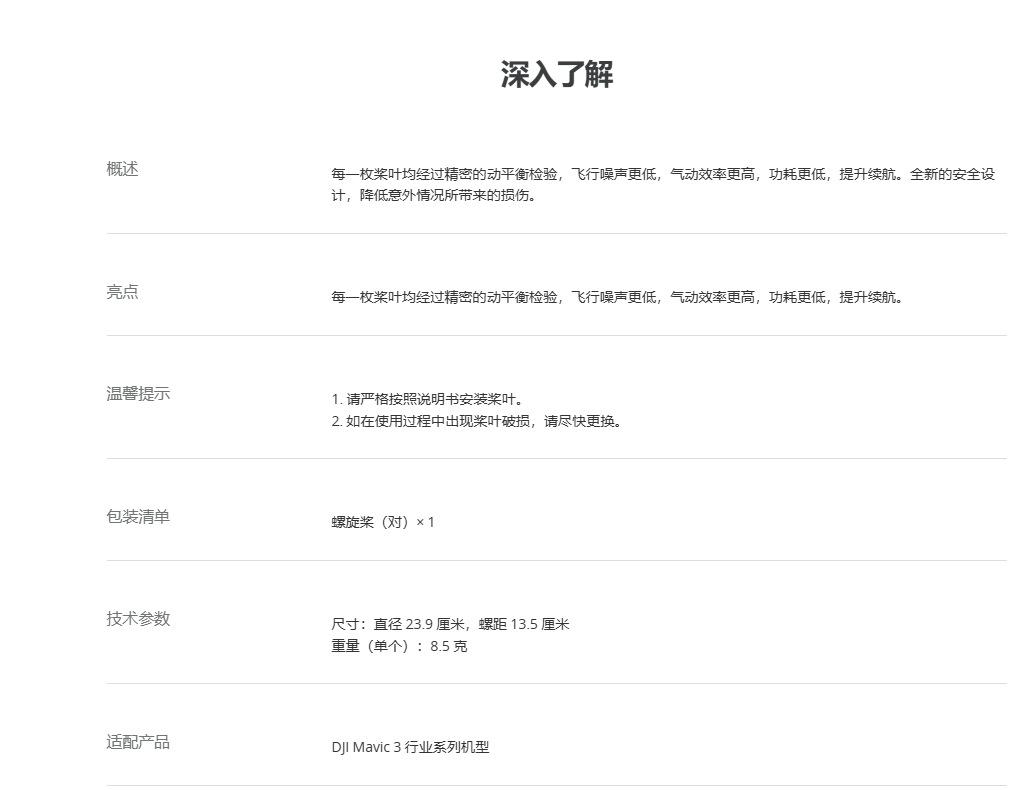Click the 尺寸 spec label text

346,624
